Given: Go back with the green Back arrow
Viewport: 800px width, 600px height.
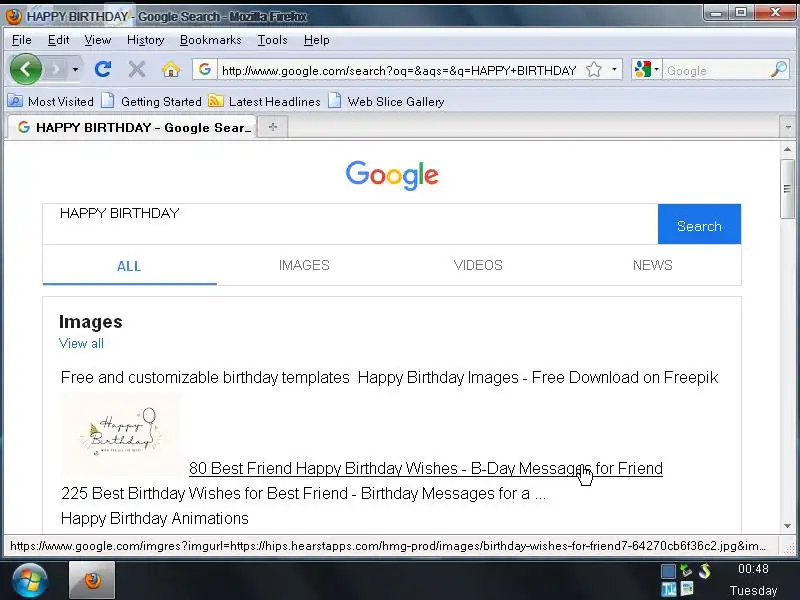Looking at the screenshot, I should tap(26, 69).
